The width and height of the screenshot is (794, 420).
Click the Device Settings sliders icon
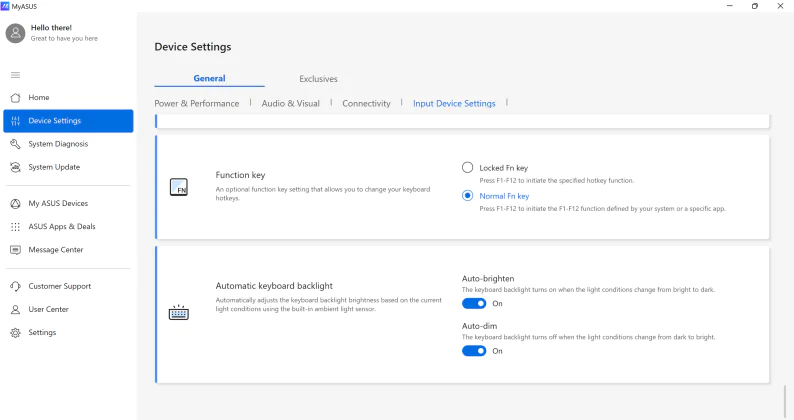tap(16, 121)
